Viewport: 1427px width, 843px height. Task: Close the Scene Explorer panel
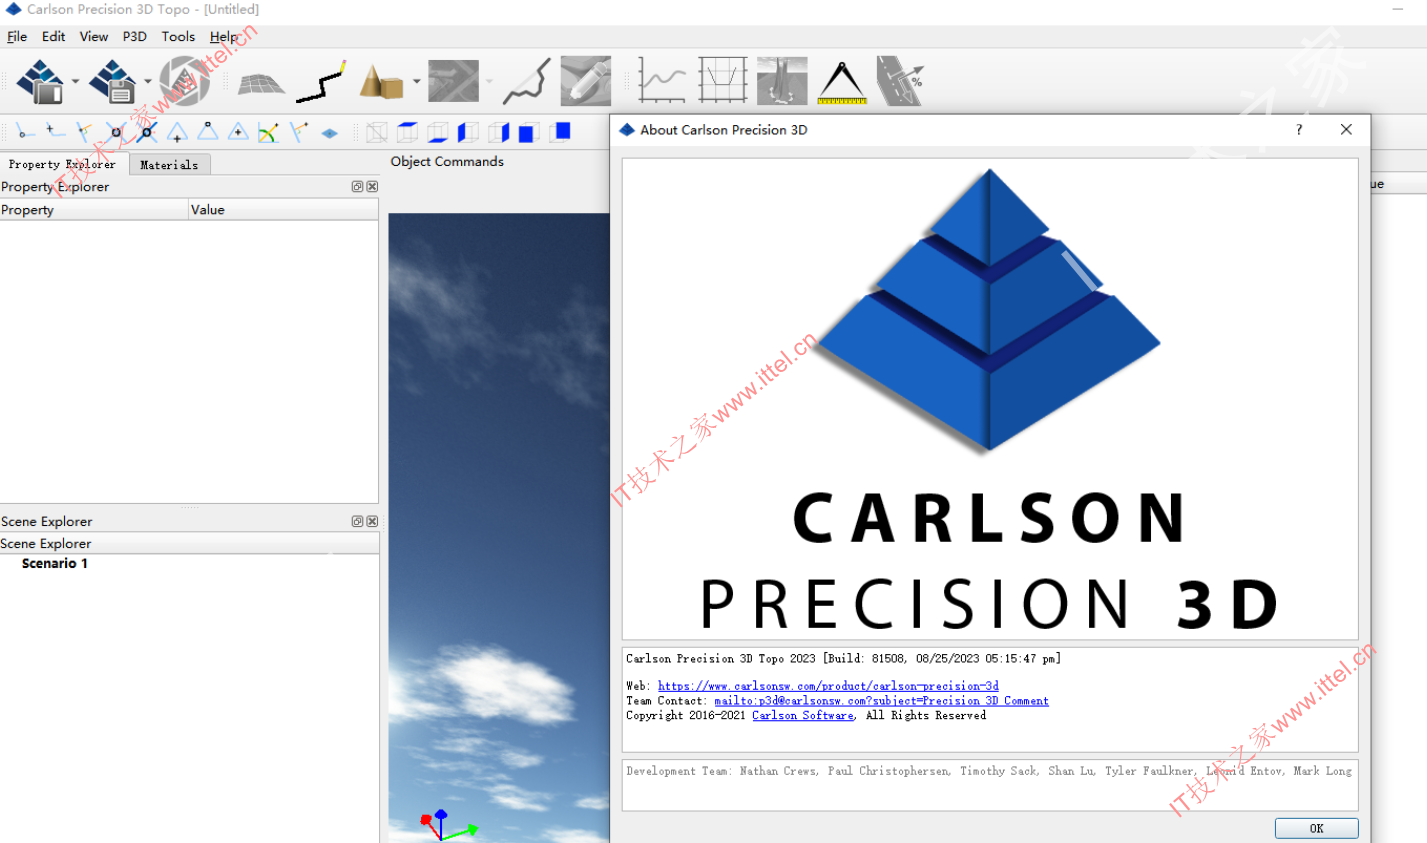tap(372, 521)
